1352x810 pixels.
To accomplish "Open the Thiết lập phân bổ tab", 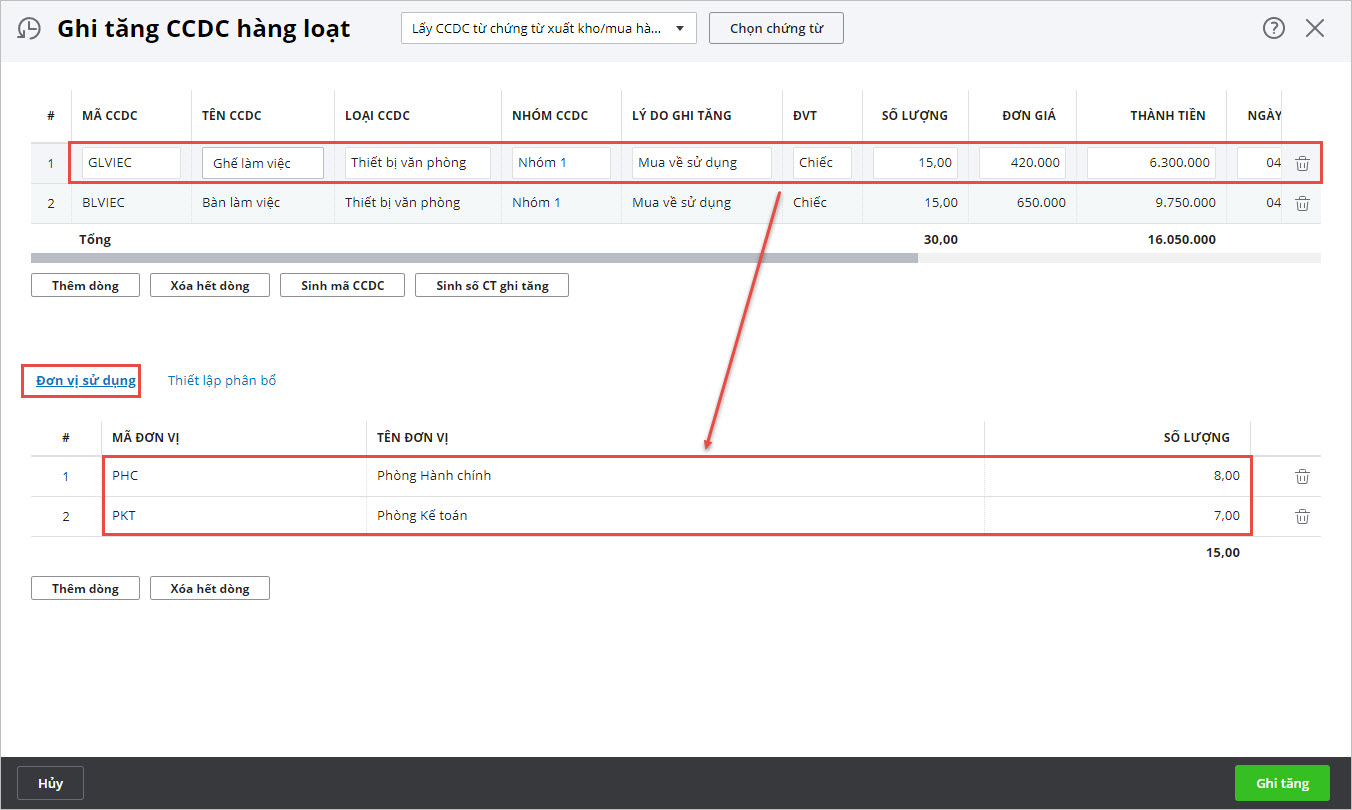I will click(x=222, y=380).
